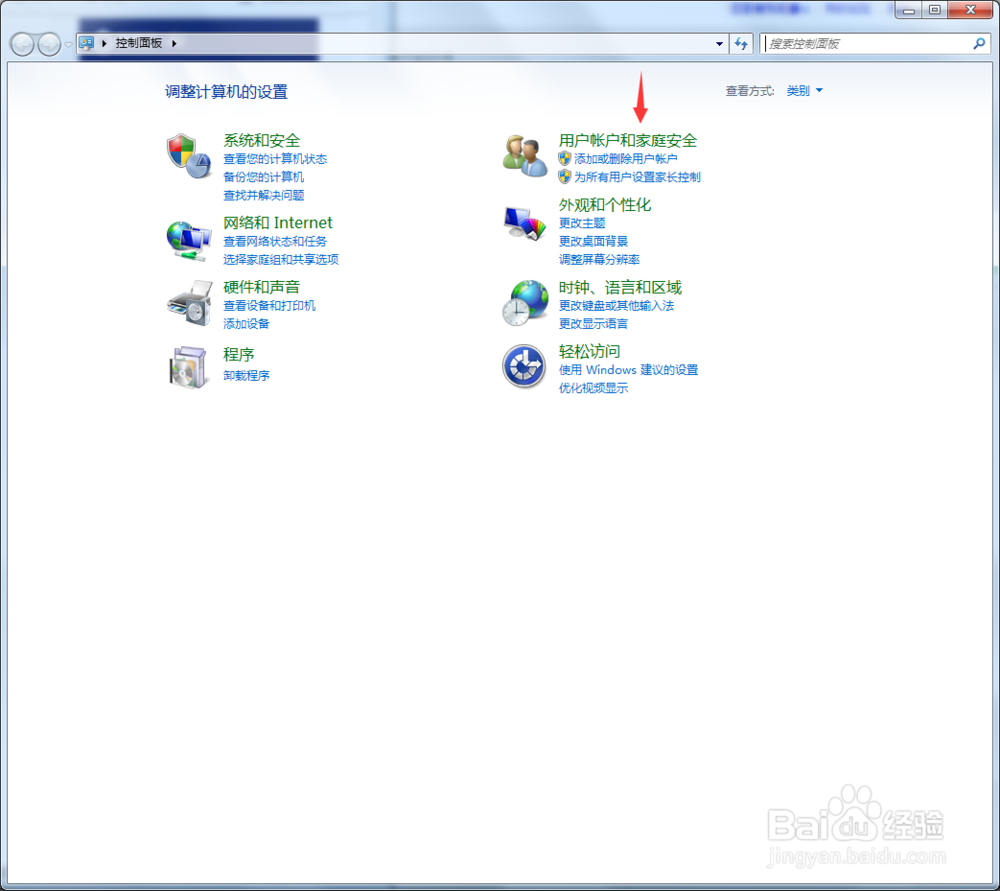Open 调整屏幕分辨率 settings
The height and width of the screenshot is (891, 1000).
tap(599, 259)
